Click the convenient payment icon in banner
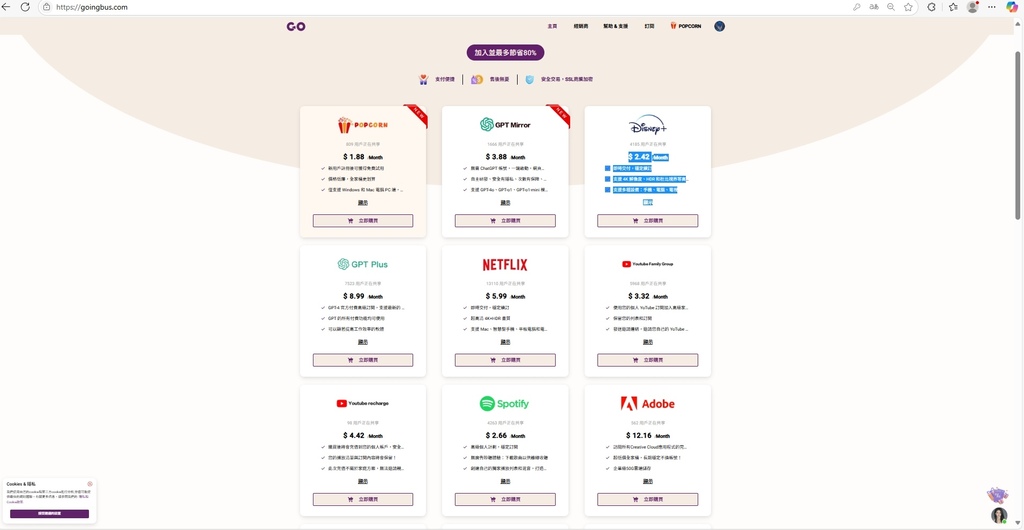This screenshot has height=530, width=1024. tap(424, 80)
